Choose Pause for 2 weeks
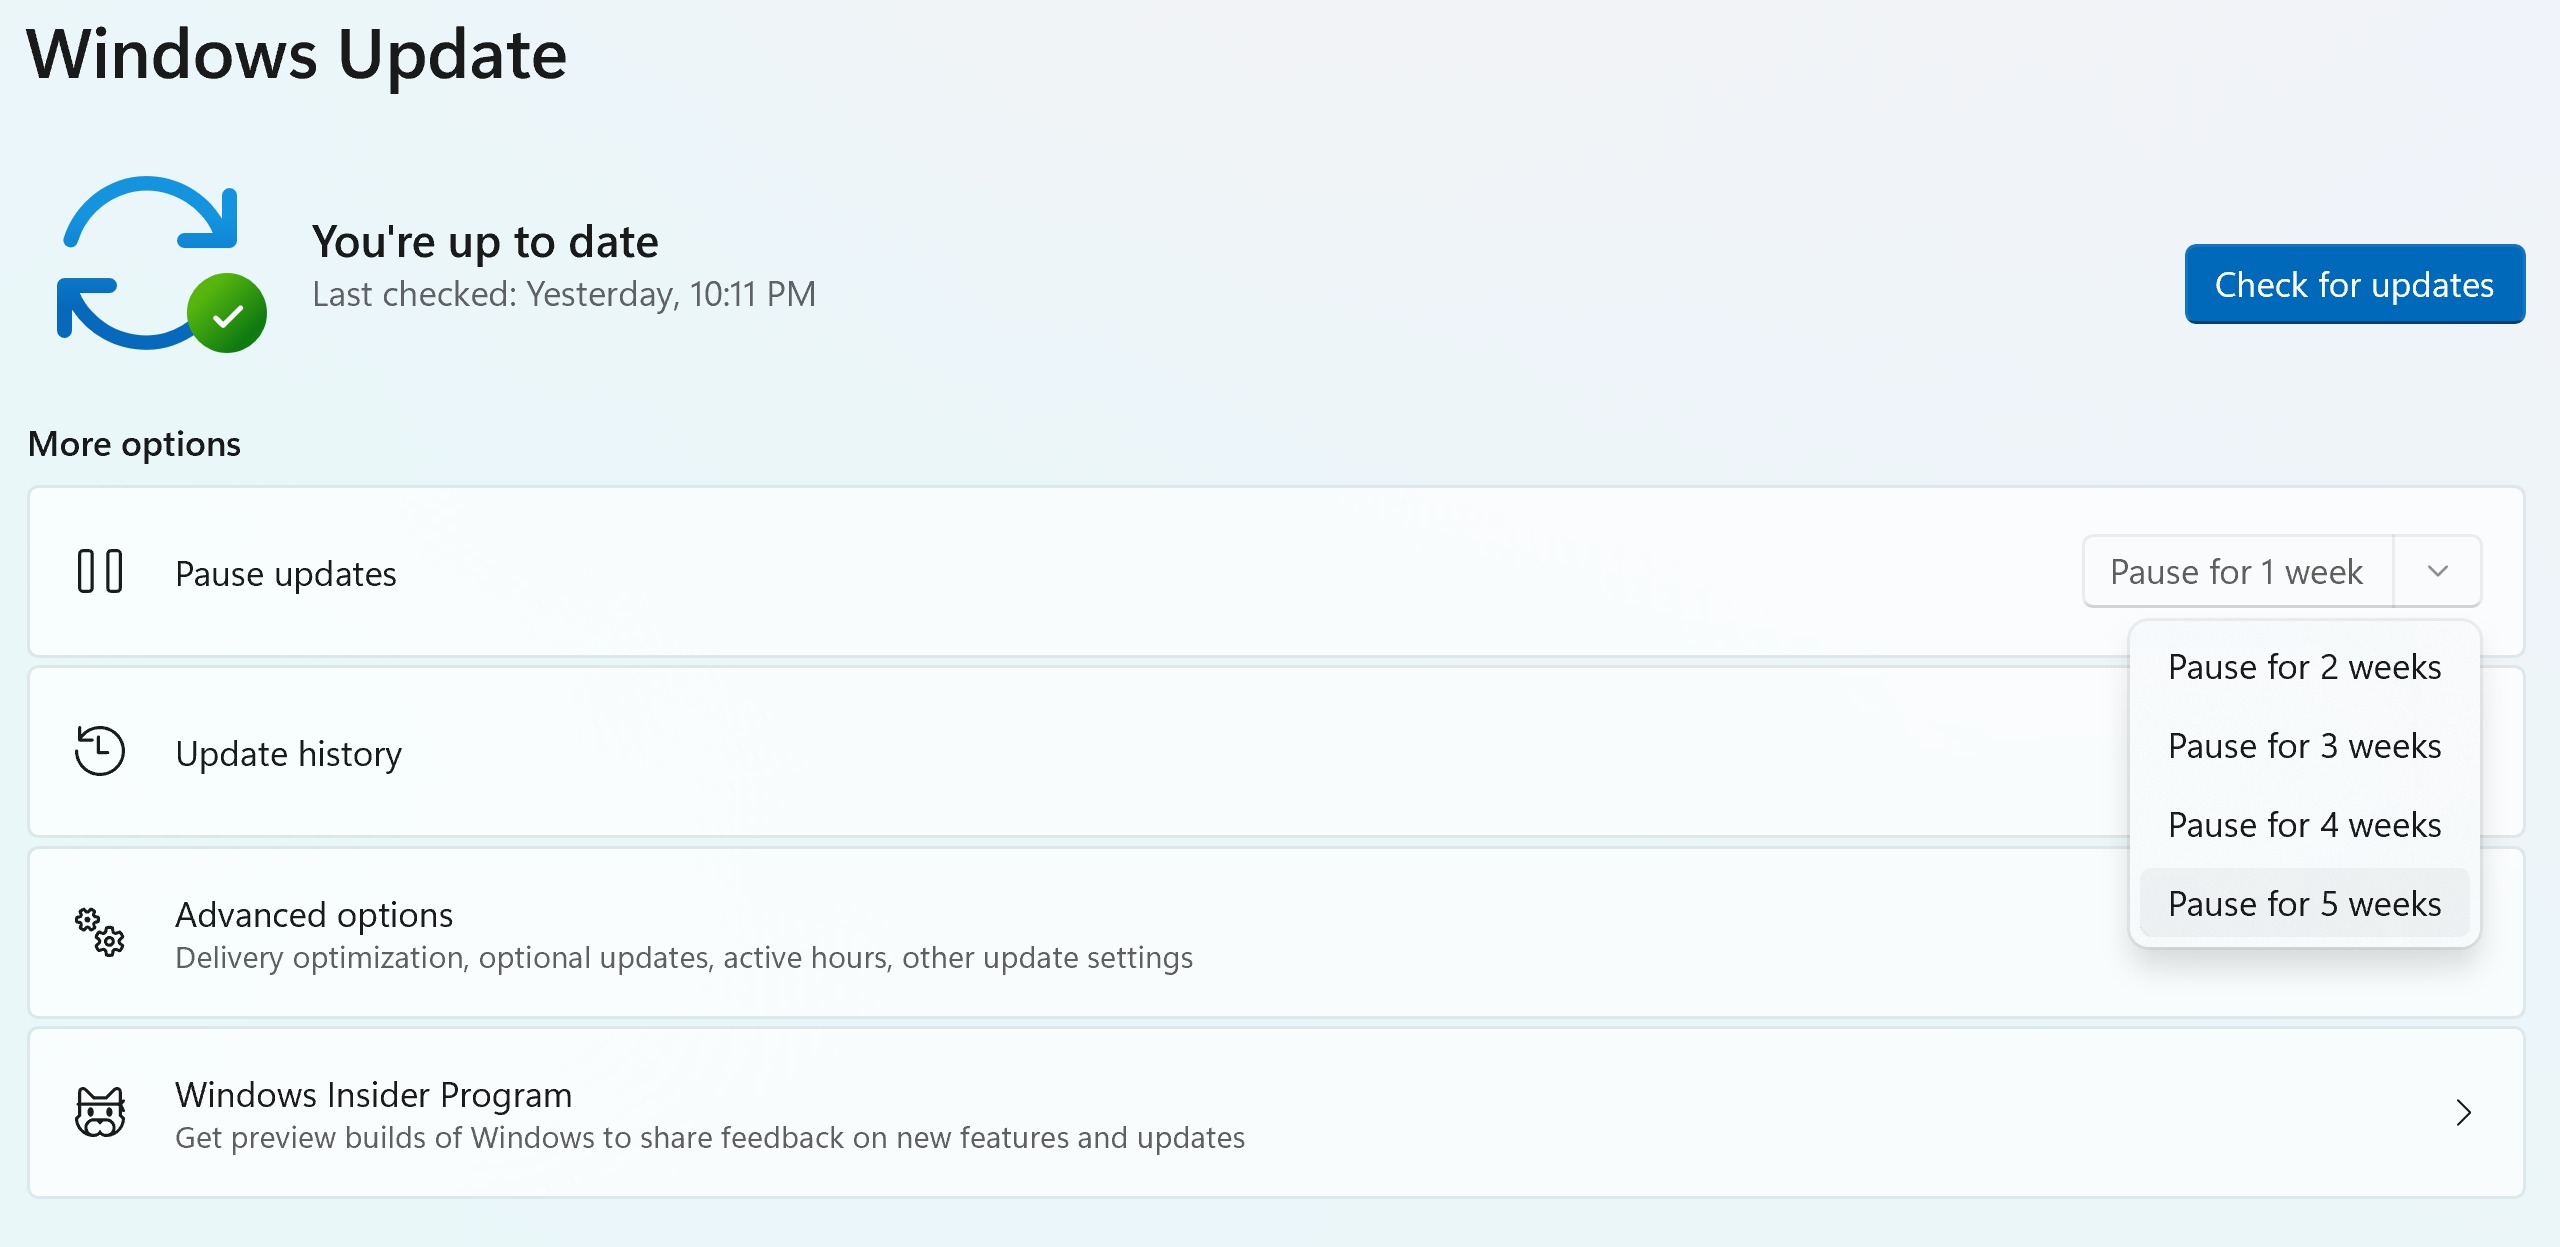The width and height of the screenshot is (2560, 1247). click(x=2304, y=667)
